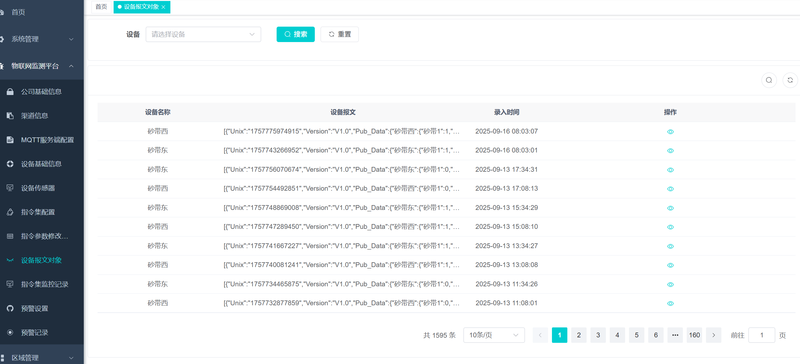Open the 请选择设备 device dropdown

point(203,34)
